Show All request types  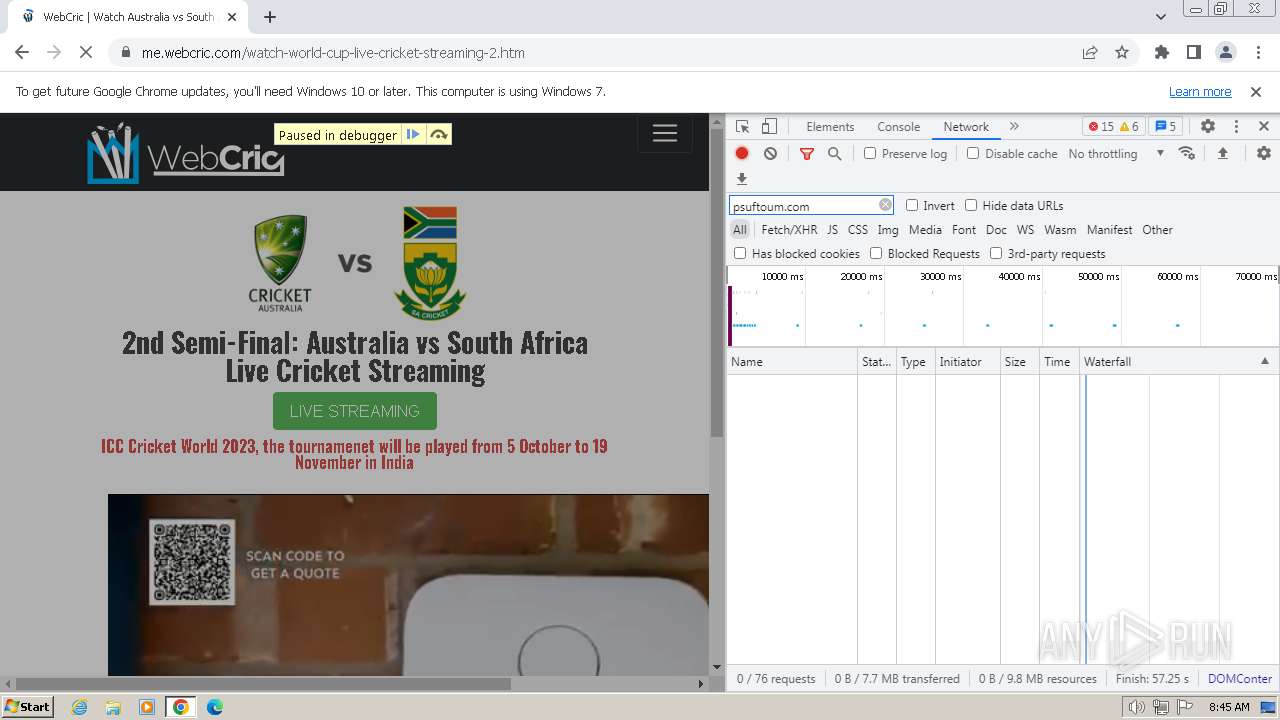(x=740, y=229)
